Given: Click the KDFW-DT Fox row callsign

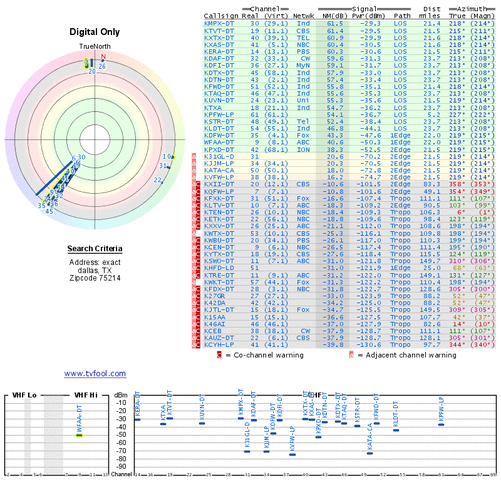Looking at the screenshot, I should (219, 135).
